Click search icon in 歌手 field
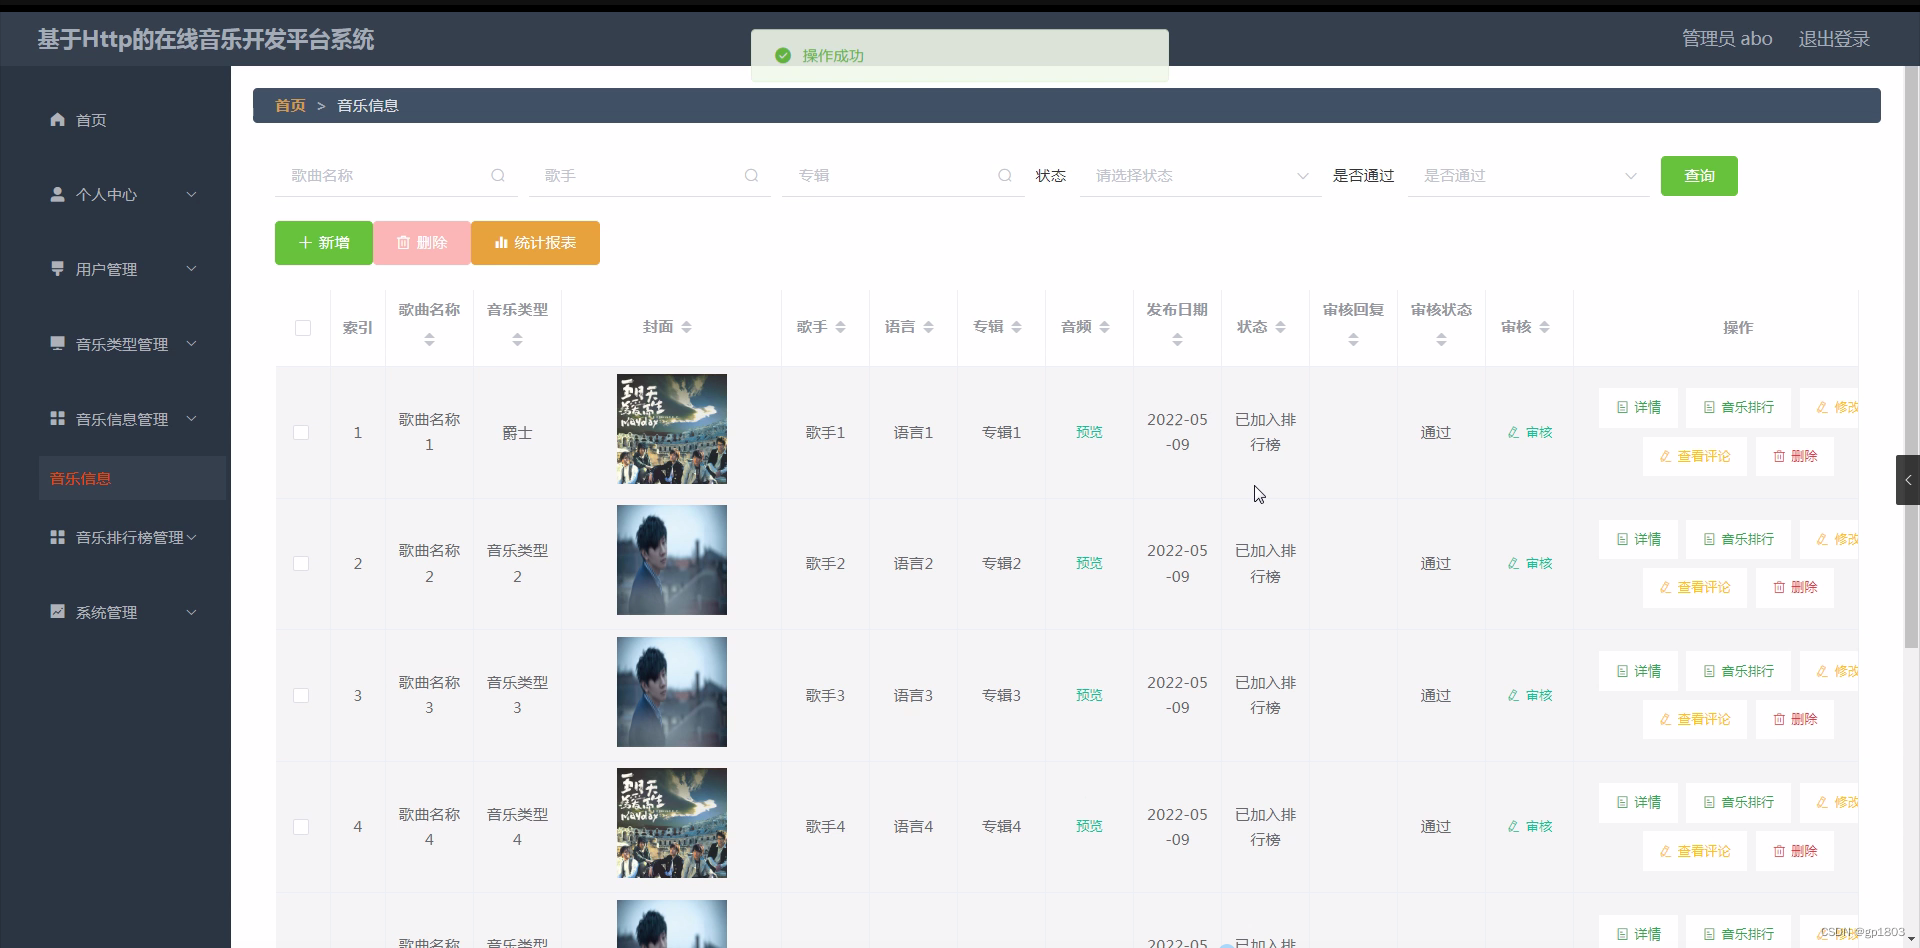1920x948 pixels. [751, 176]
